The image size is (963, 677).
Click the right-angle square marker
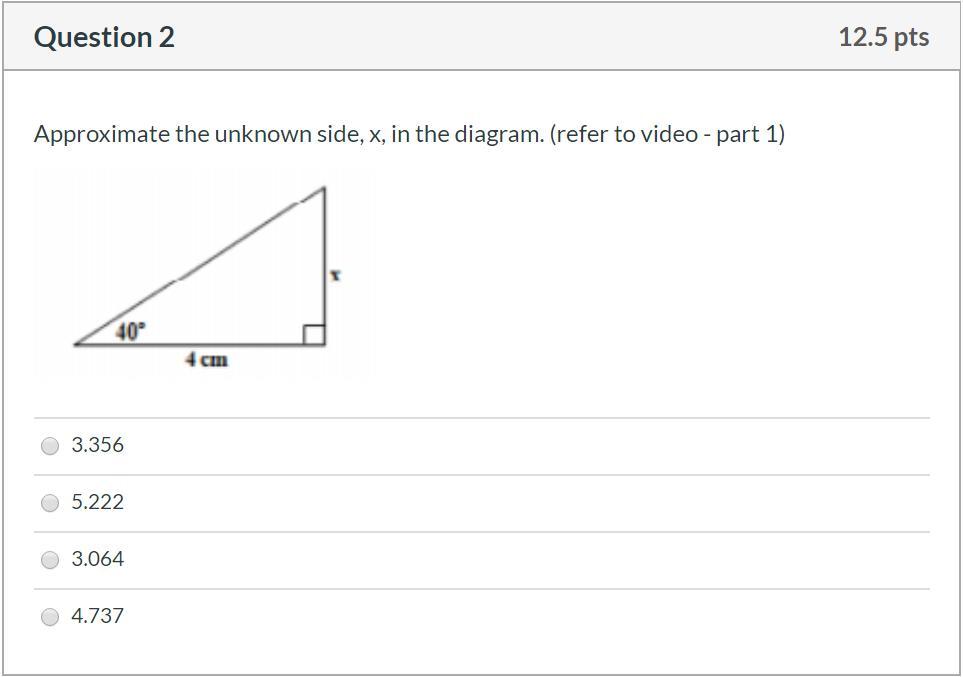pyautogui.click(x=313, y=335)
